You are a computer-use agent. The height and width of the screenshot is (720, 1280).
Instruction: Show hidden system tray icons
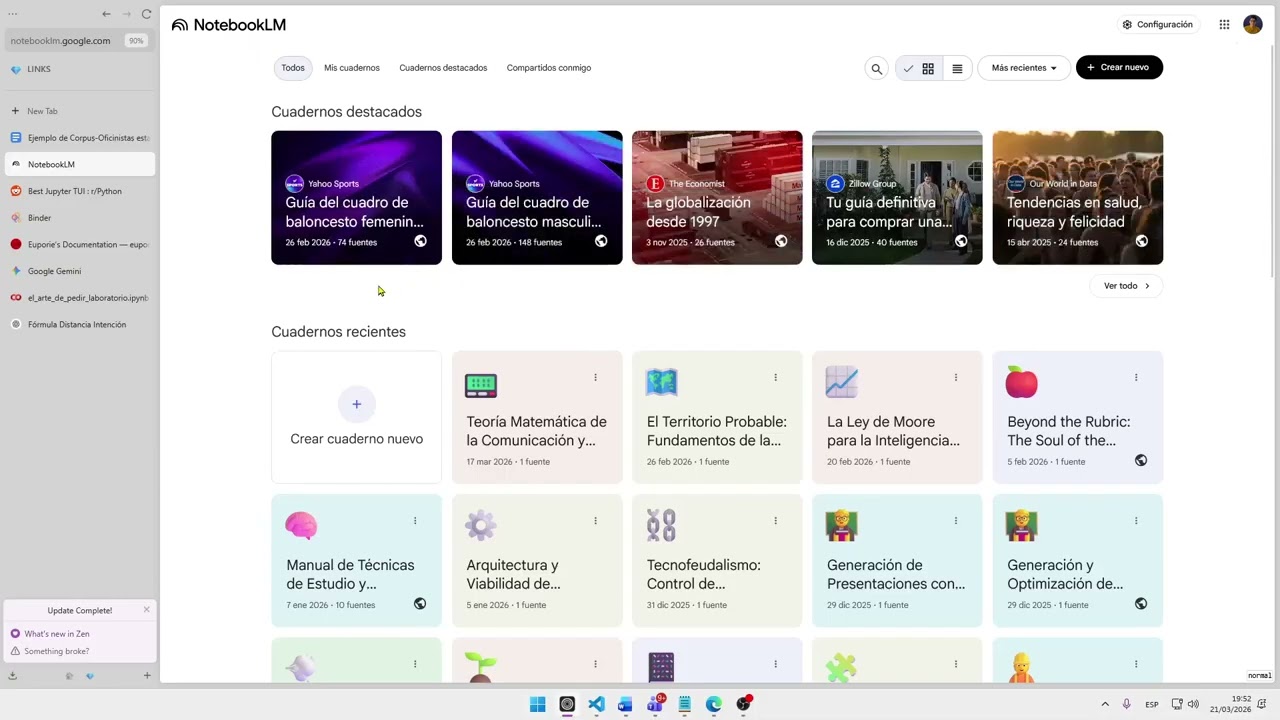tap(1105, 705)
